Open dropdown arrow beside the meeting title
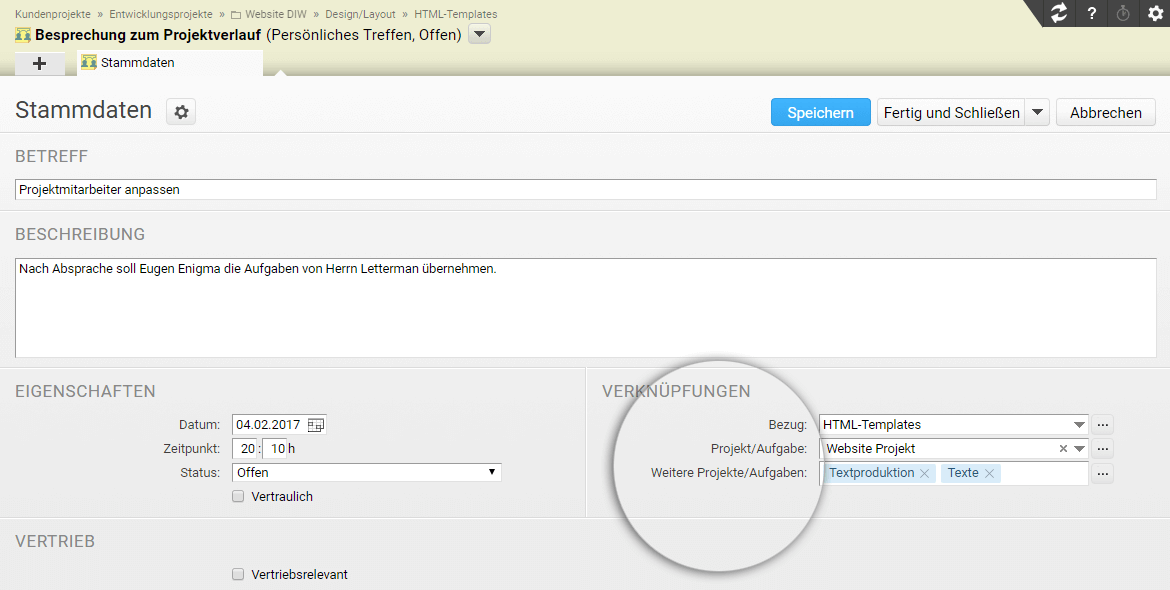The width and height of the screenshot is (1170, 590). [x=480, y=34]
